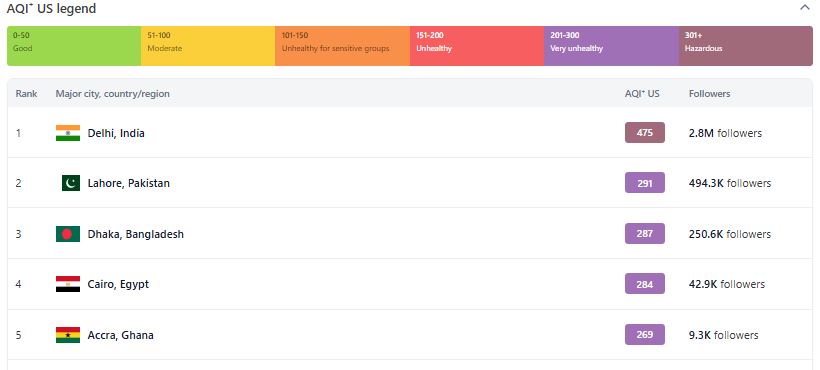820x370 pixels.
Task: Click the Hazardous 301+ legend swatch
Action: tap(746, 46)
